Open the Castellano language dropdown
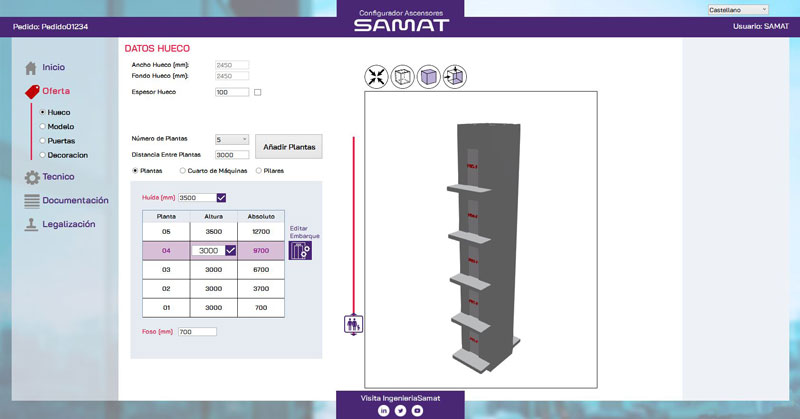This screenshot has height=419, width=800. click(x=738, y=10)
